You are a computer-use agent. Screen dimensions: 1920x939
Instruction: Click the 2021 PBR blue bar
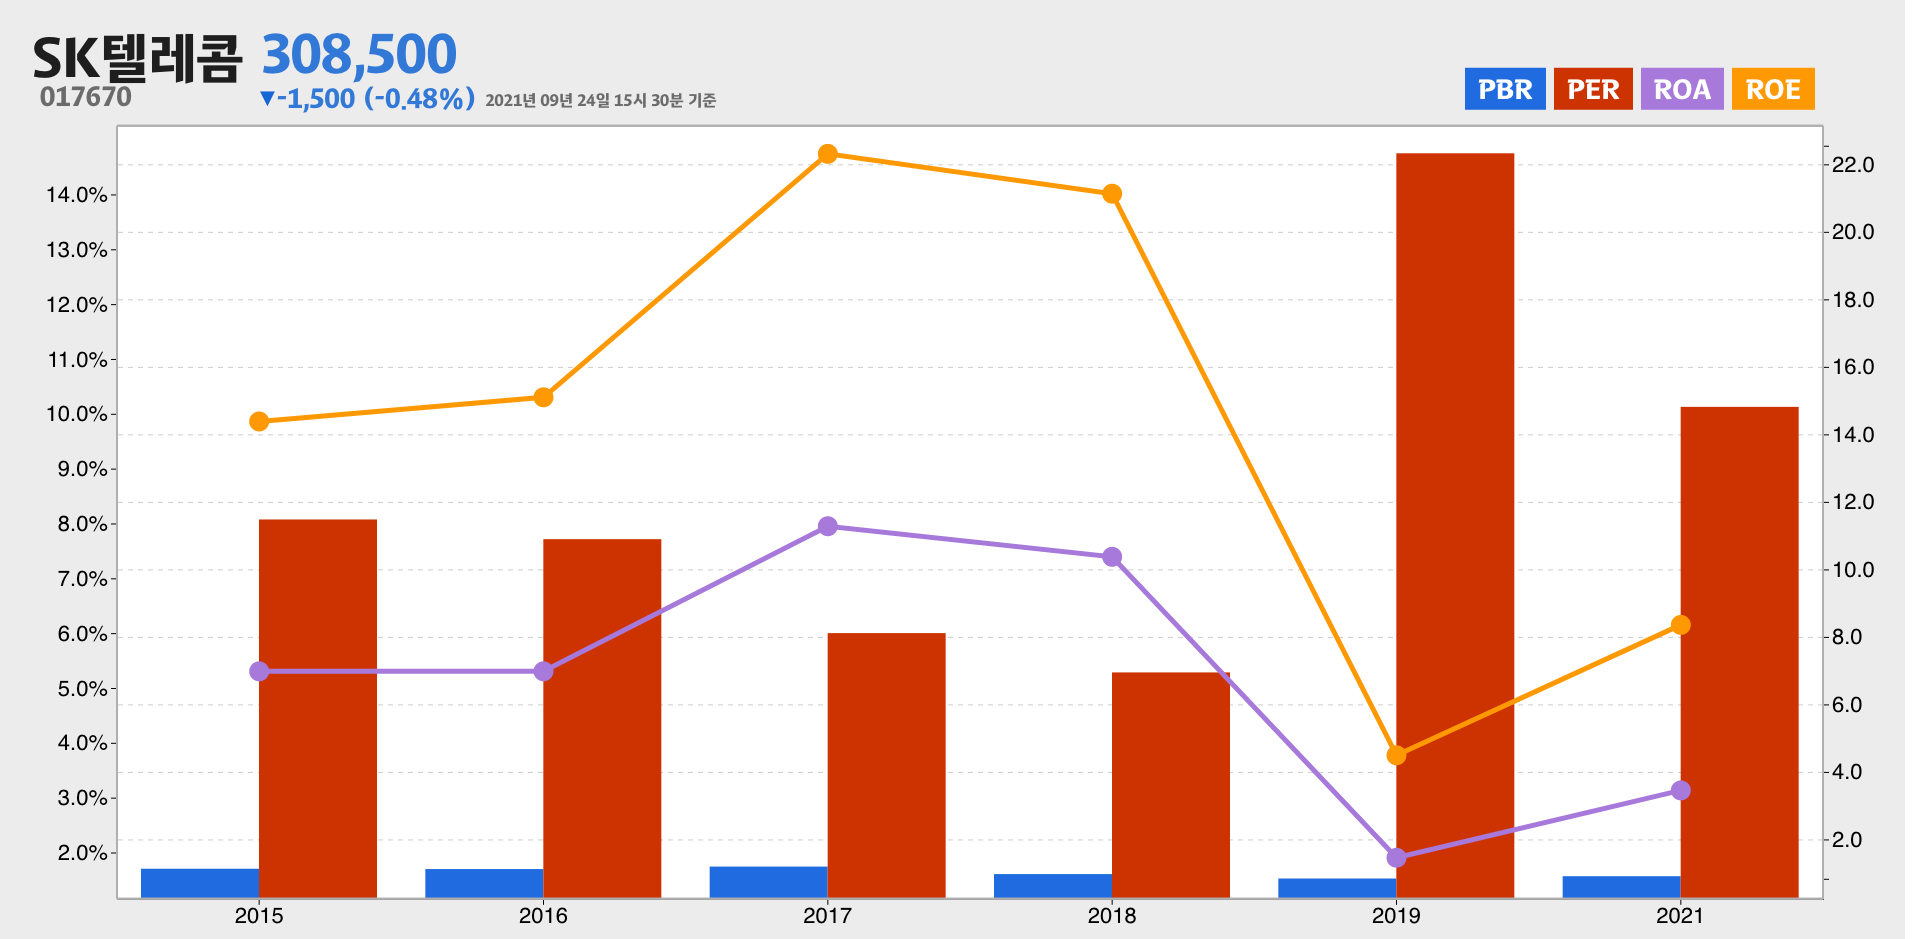(x=1622, y=887)
